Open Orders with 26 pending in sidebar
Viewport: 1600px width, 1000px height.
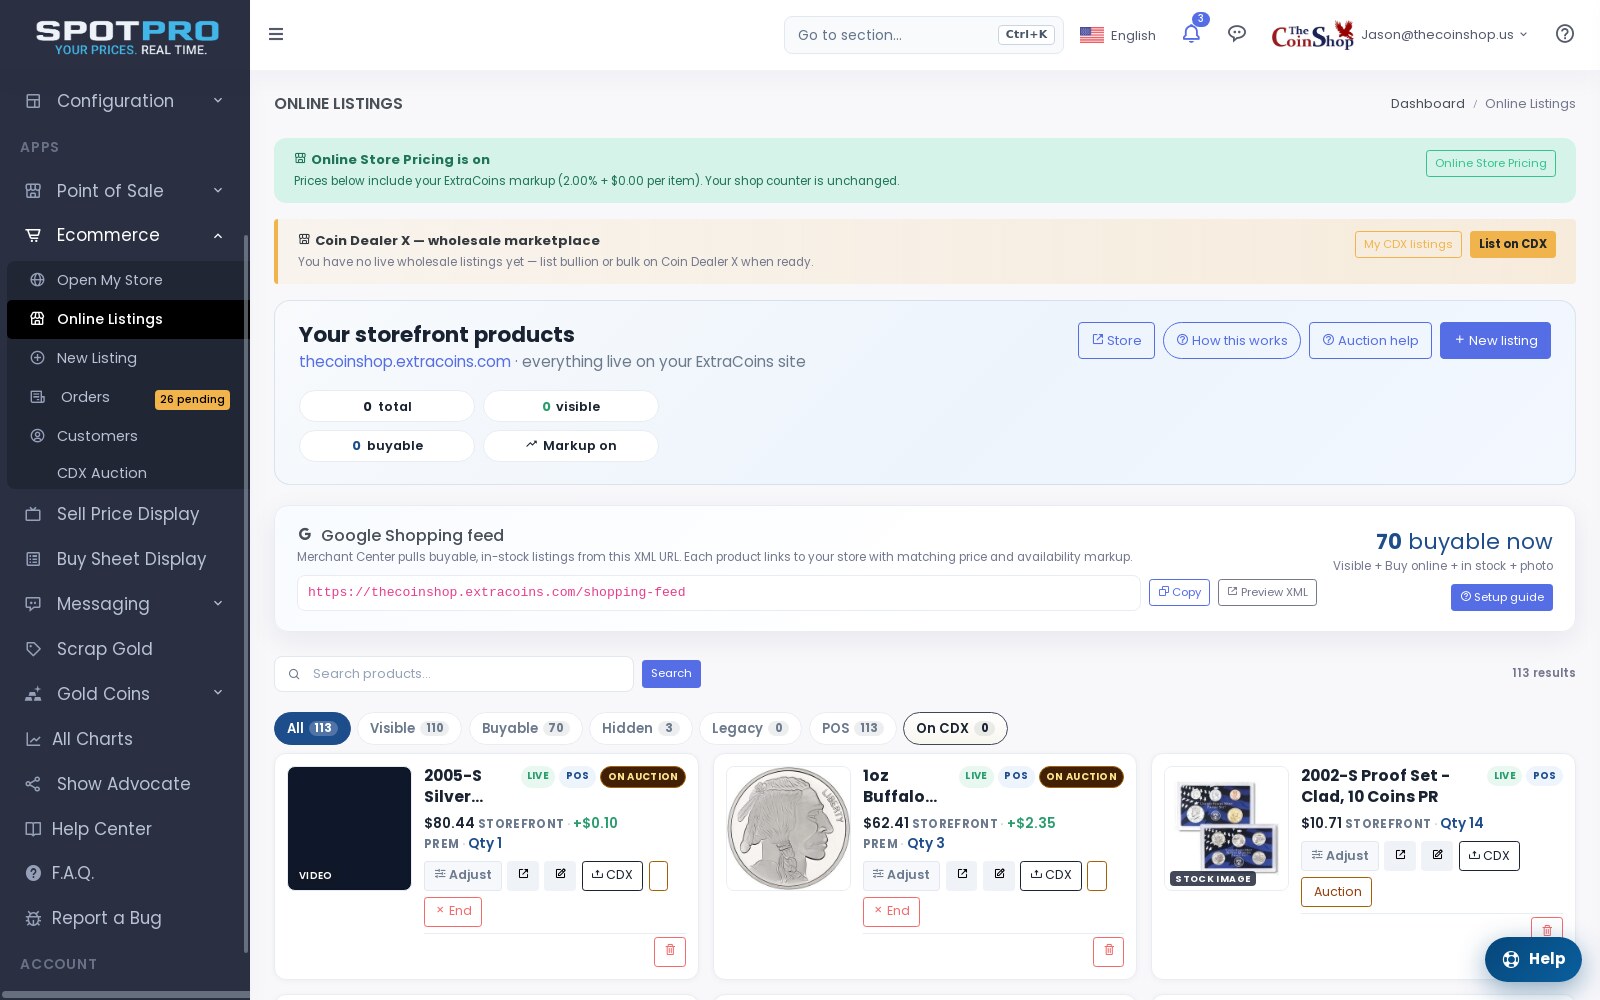[x=128, y=398]
